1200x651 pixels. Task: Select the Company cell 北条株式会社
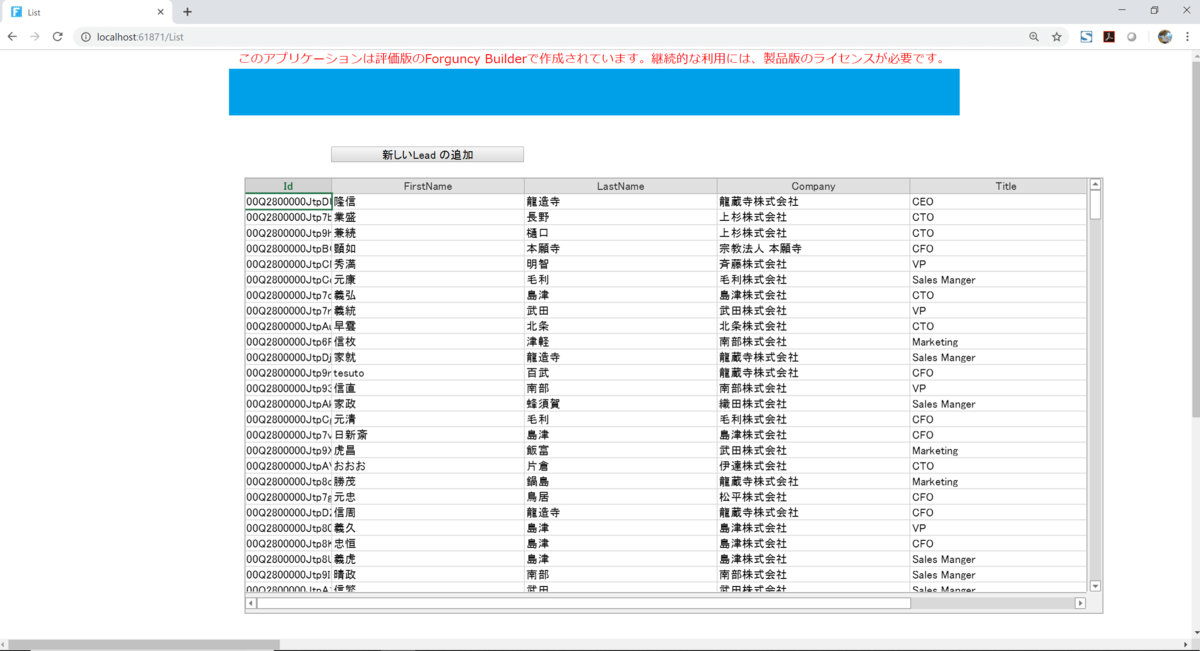click(x=813, y=326)
